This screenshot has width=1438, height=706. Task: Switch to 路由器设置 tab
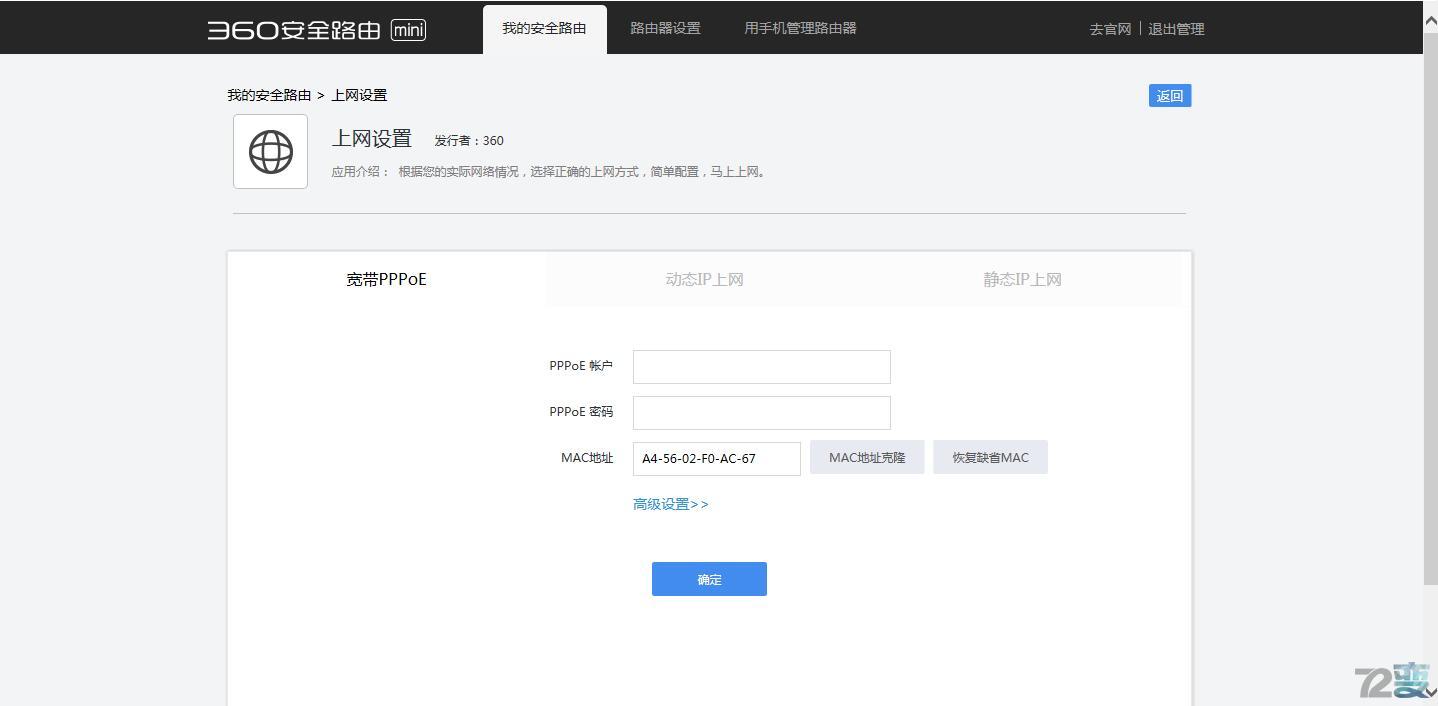pos(664,27)
